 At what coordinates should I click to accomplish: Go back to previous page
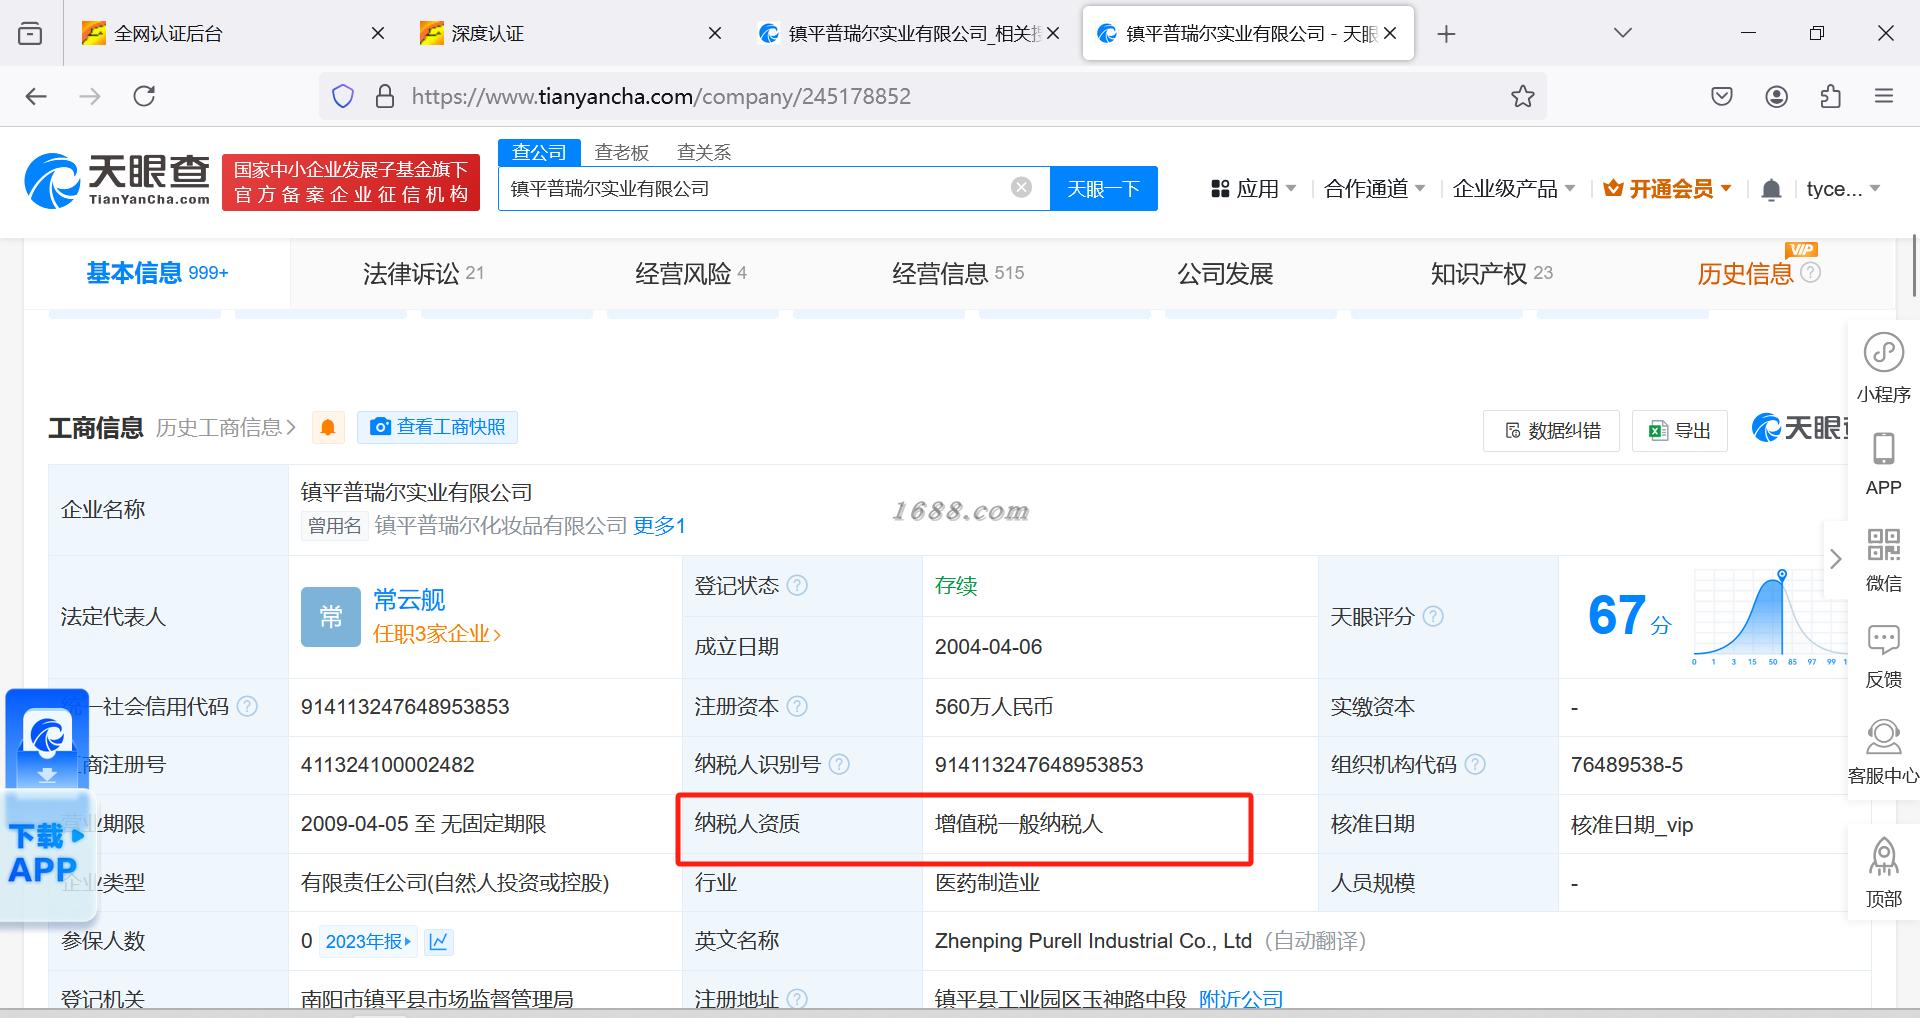point(36,96)
